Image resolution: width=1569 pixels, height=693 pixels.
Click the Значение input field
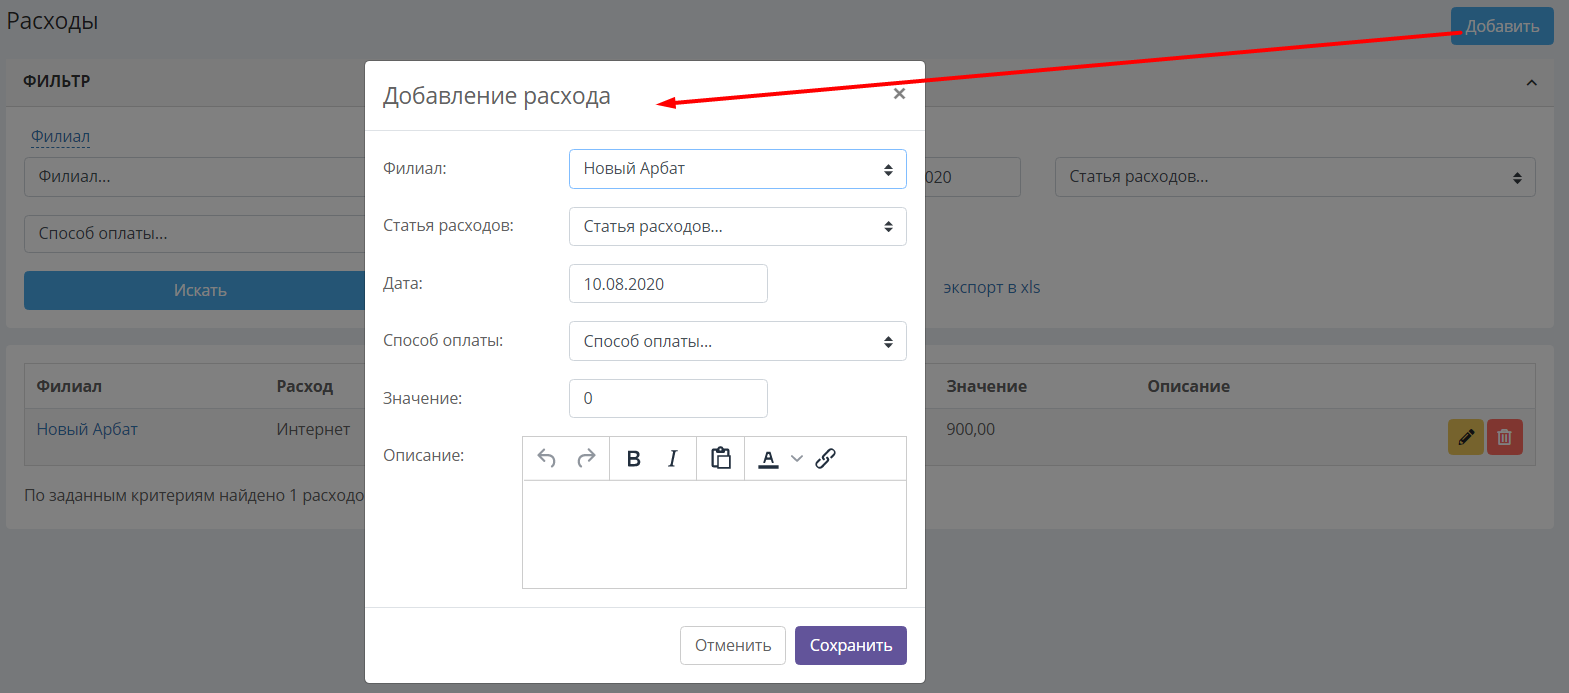(x=668, y=398)
